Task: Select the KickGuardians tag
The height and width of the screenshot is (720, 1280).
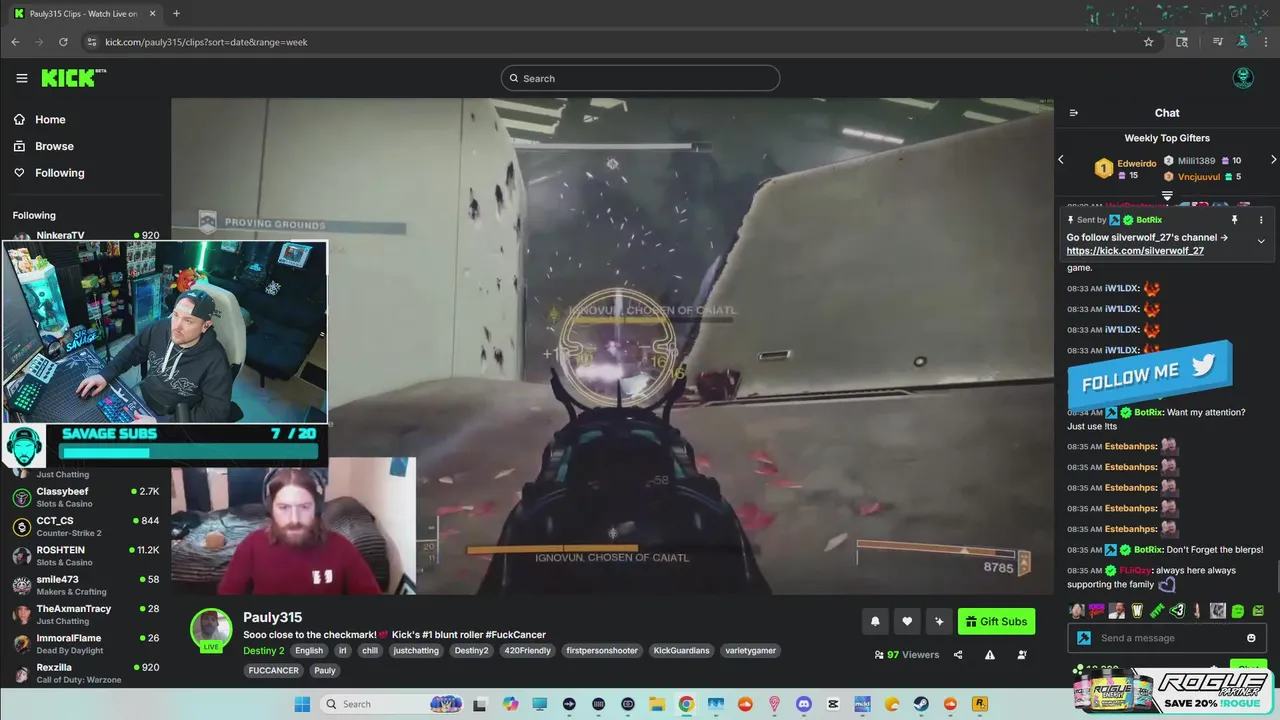Action: [681, 651]
